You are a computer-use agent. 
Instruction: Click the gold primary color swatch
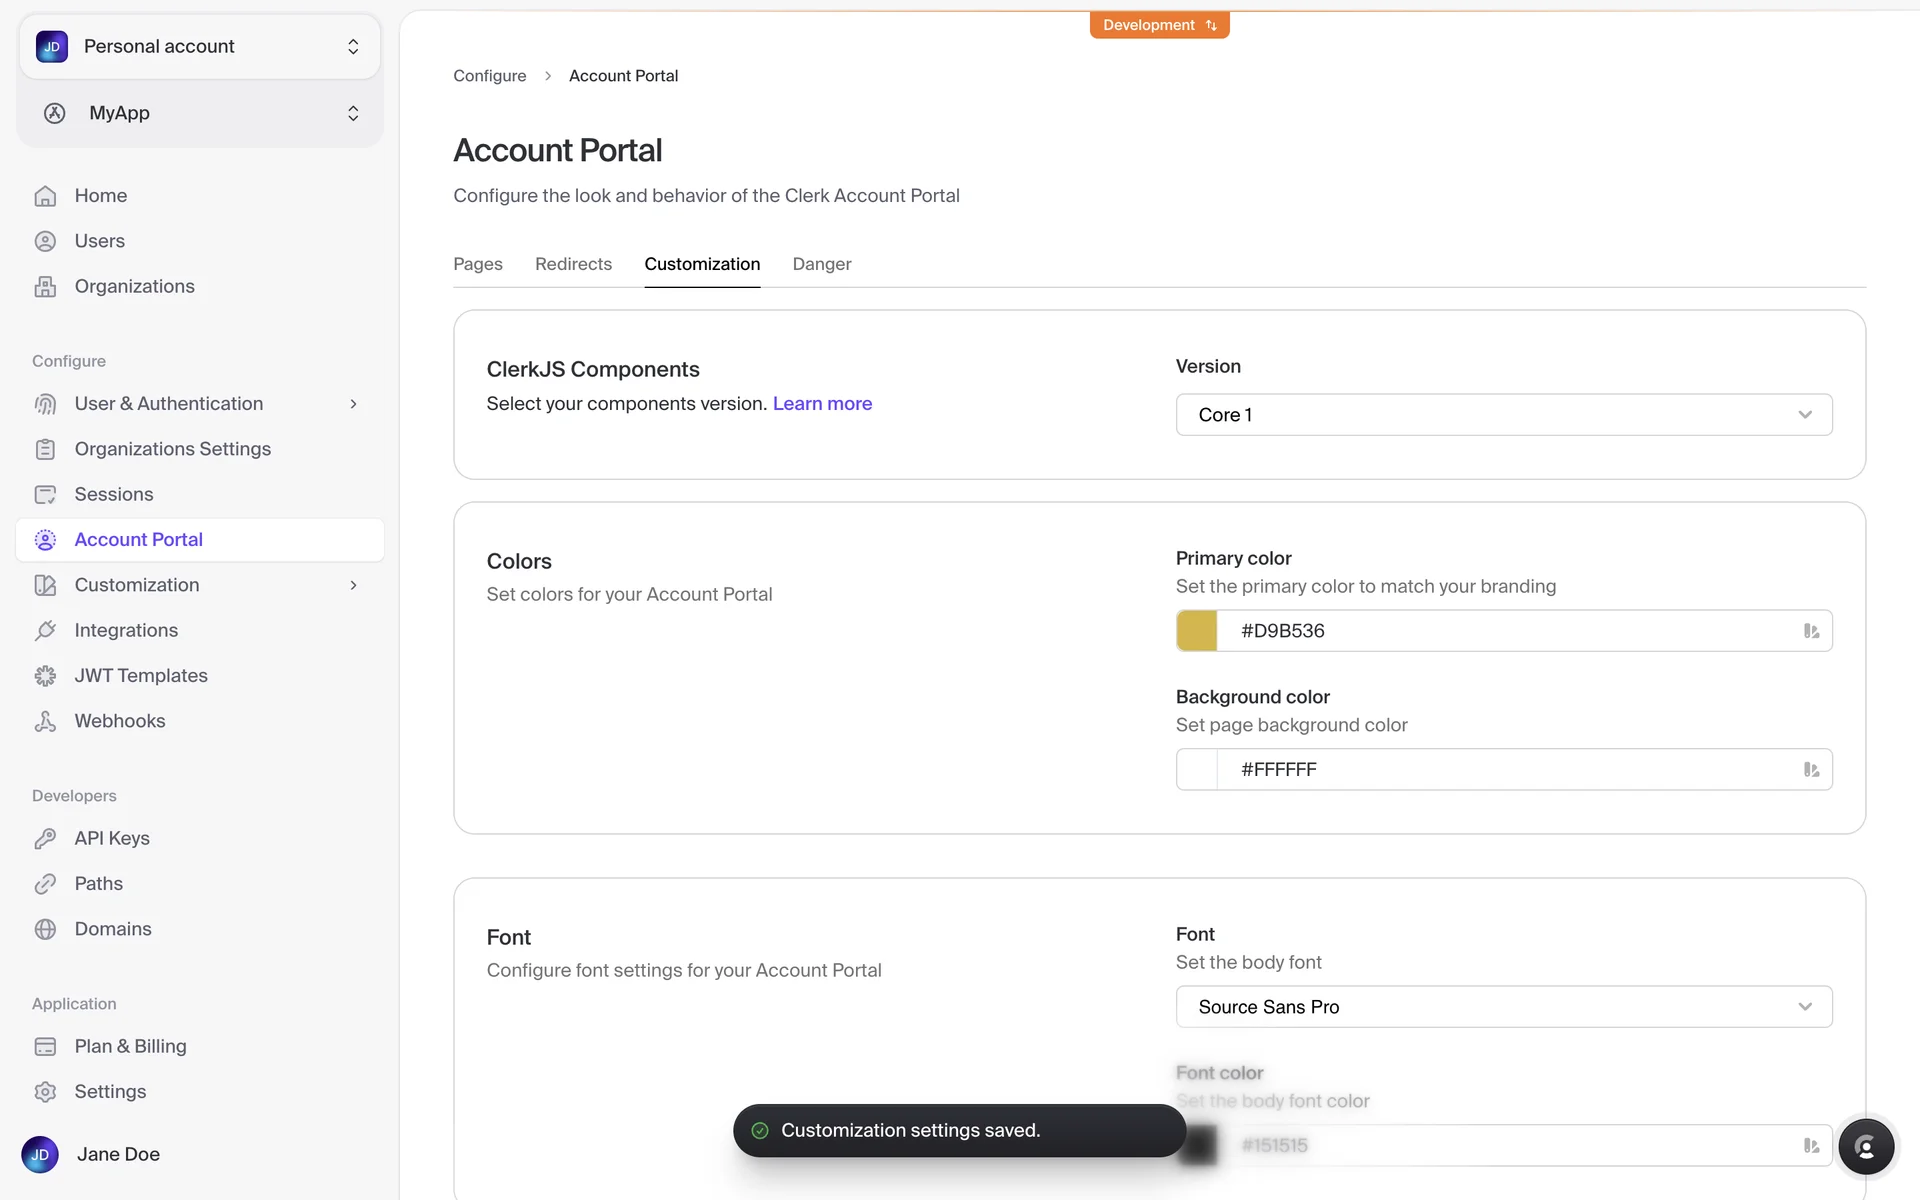(x=1197, y=631)
